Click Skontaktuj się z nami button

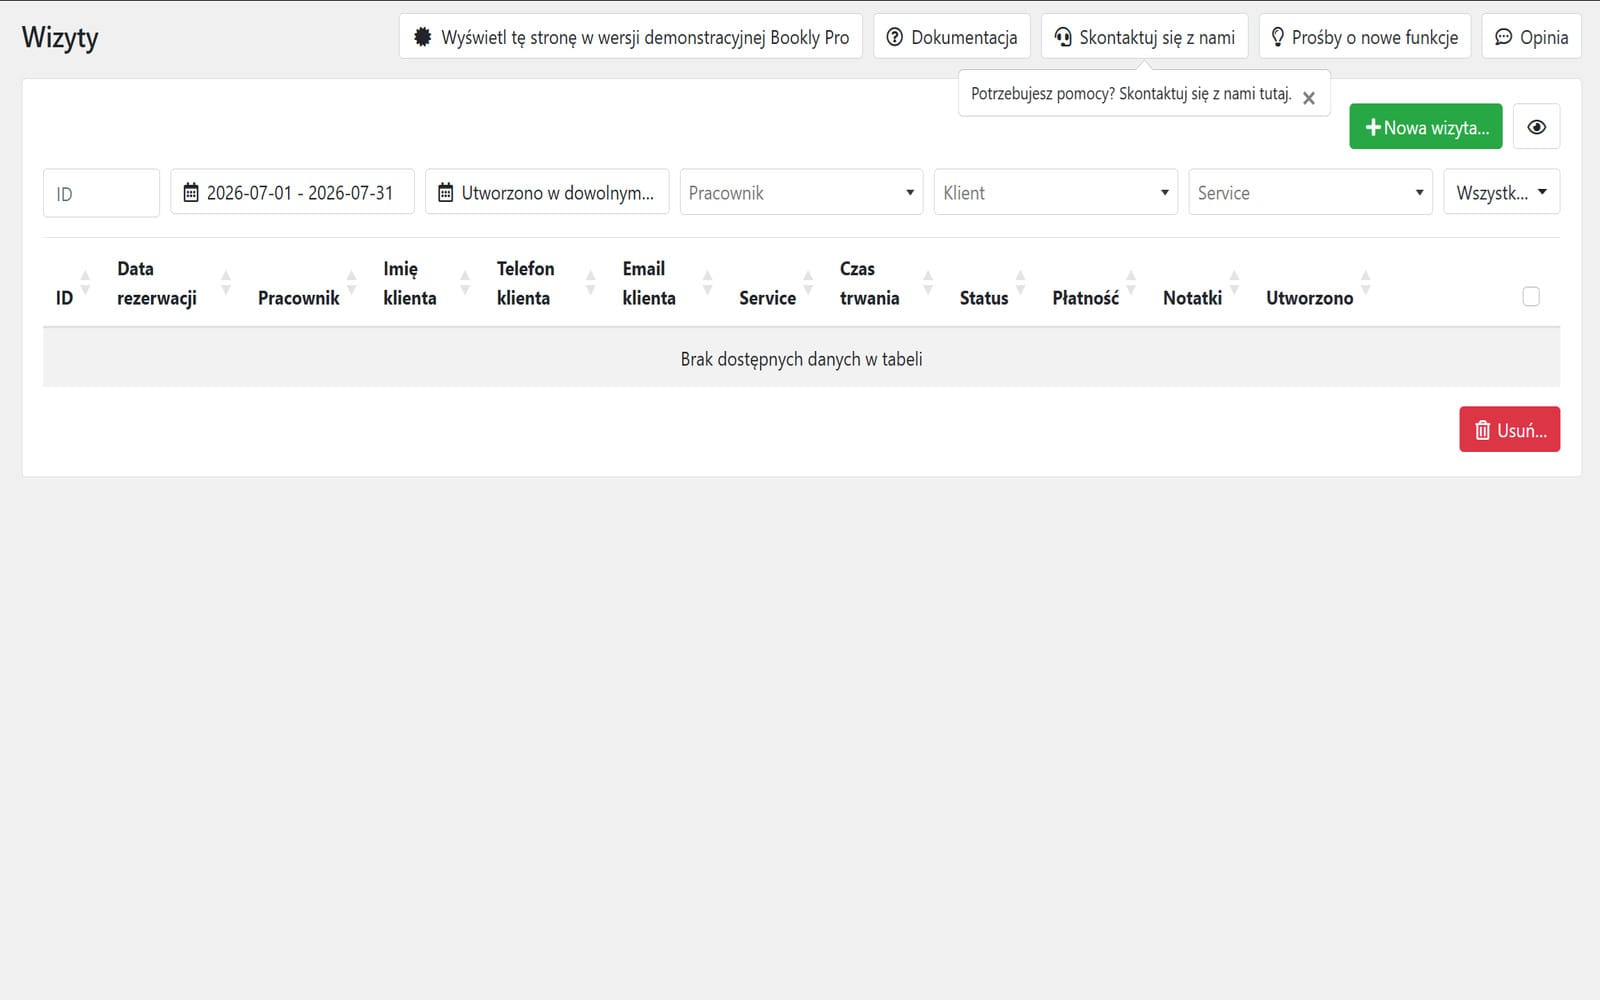(1144, 37)
